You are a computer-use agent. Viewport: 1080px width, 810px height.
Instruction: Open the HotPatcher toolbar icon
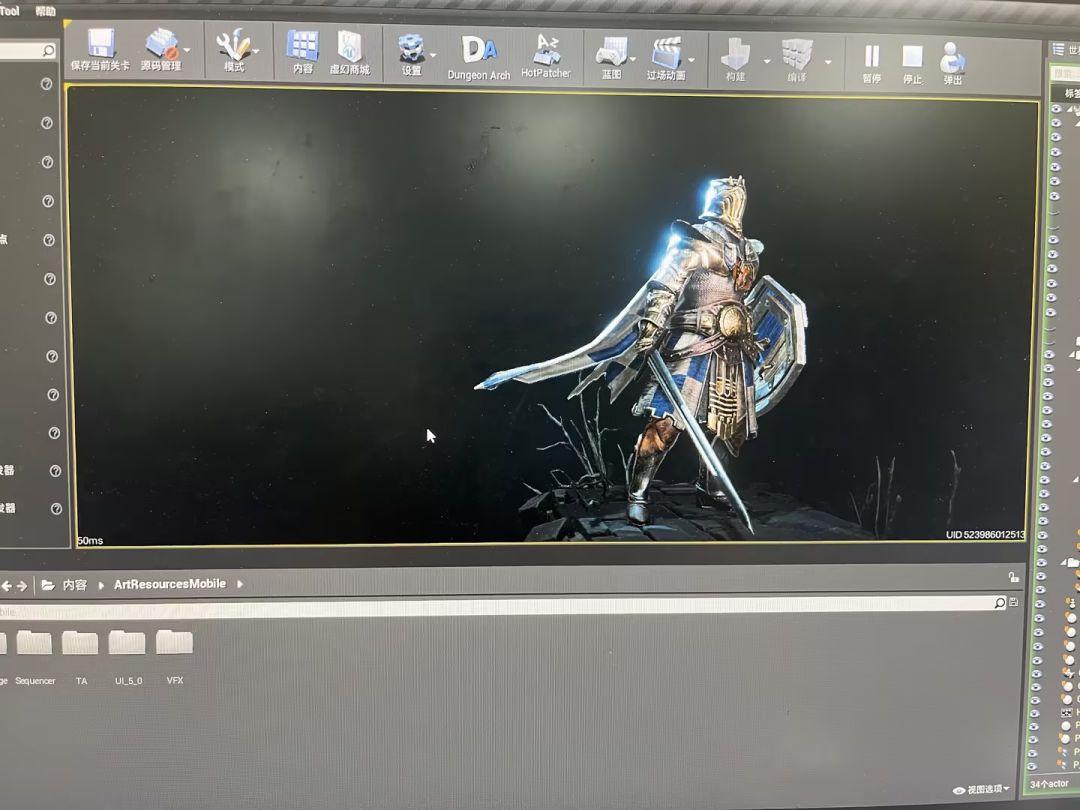tap(546, 56)
